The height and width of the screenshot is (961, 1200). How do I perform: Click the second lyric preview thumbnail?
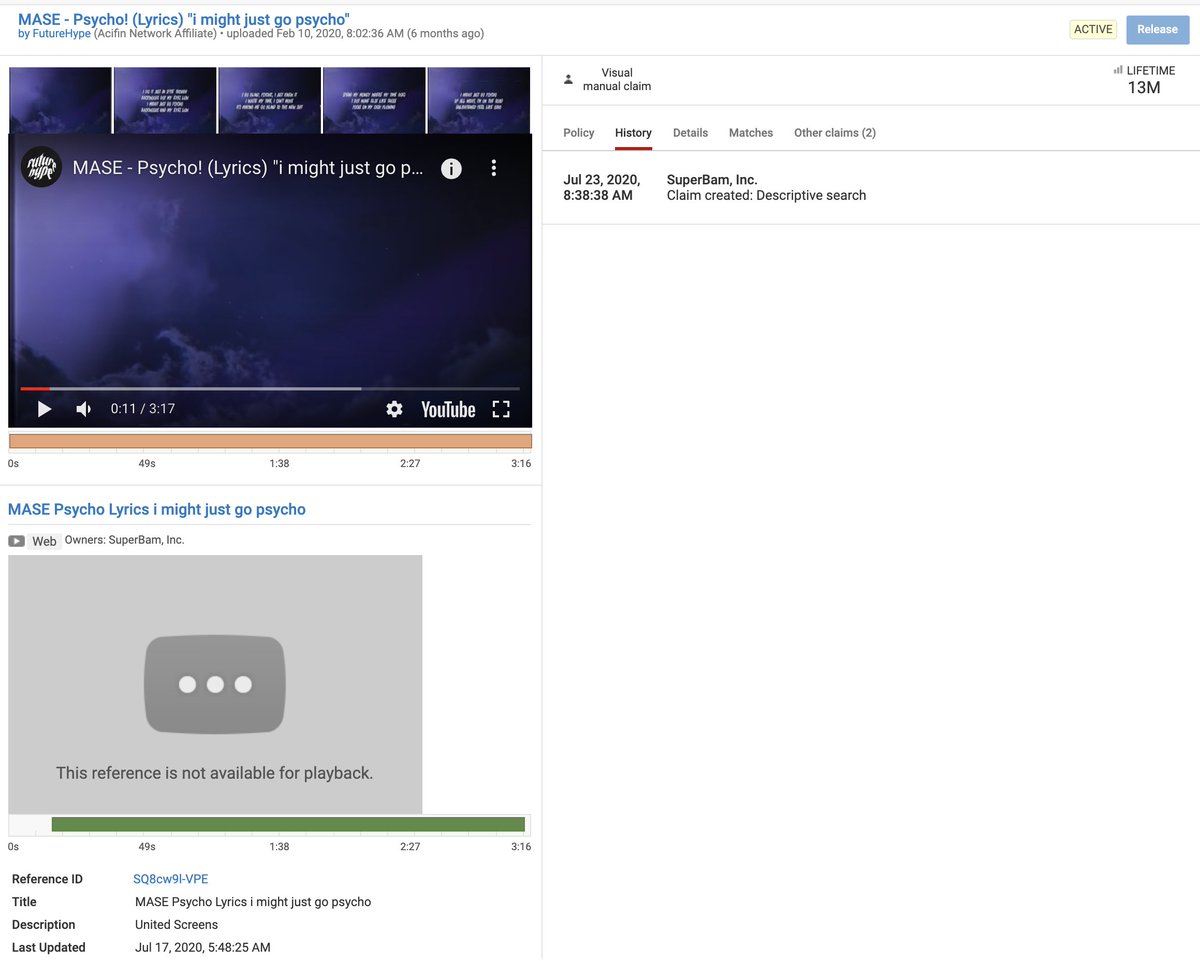165,100
